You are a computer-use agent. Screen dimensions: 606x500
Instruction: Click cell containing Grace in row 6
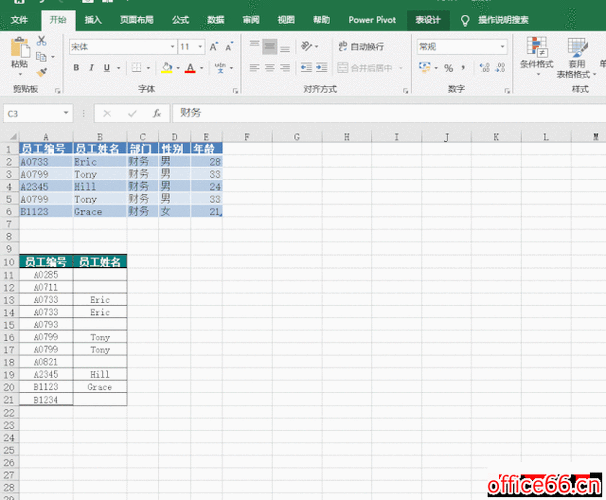point(100,211)
